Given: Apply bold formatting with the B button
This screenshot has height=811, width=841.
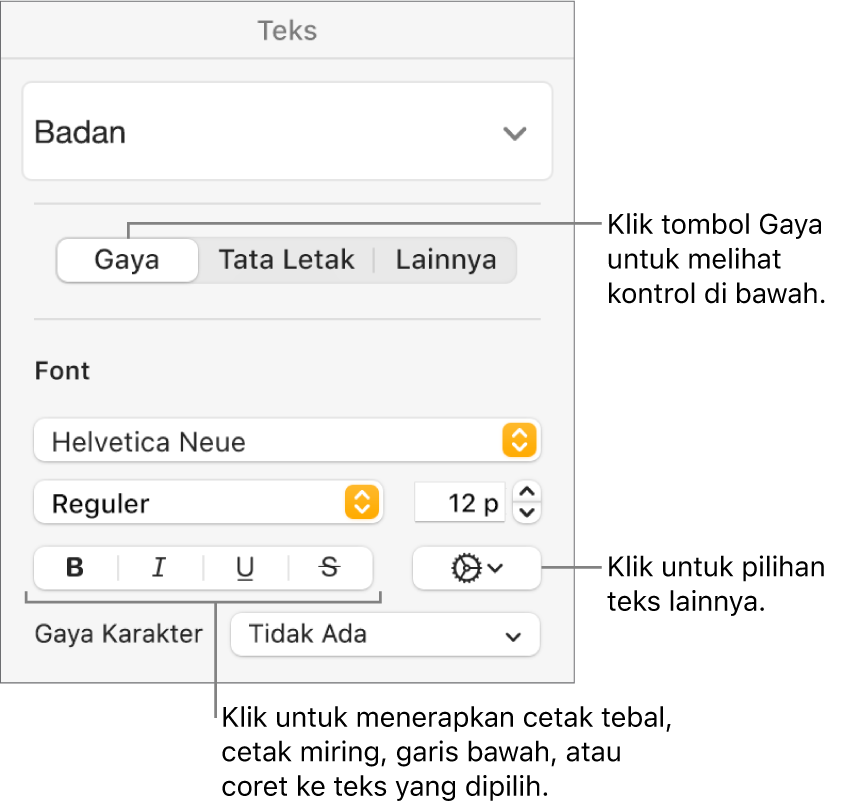Looking at the screenshot, I should point(75,568).
